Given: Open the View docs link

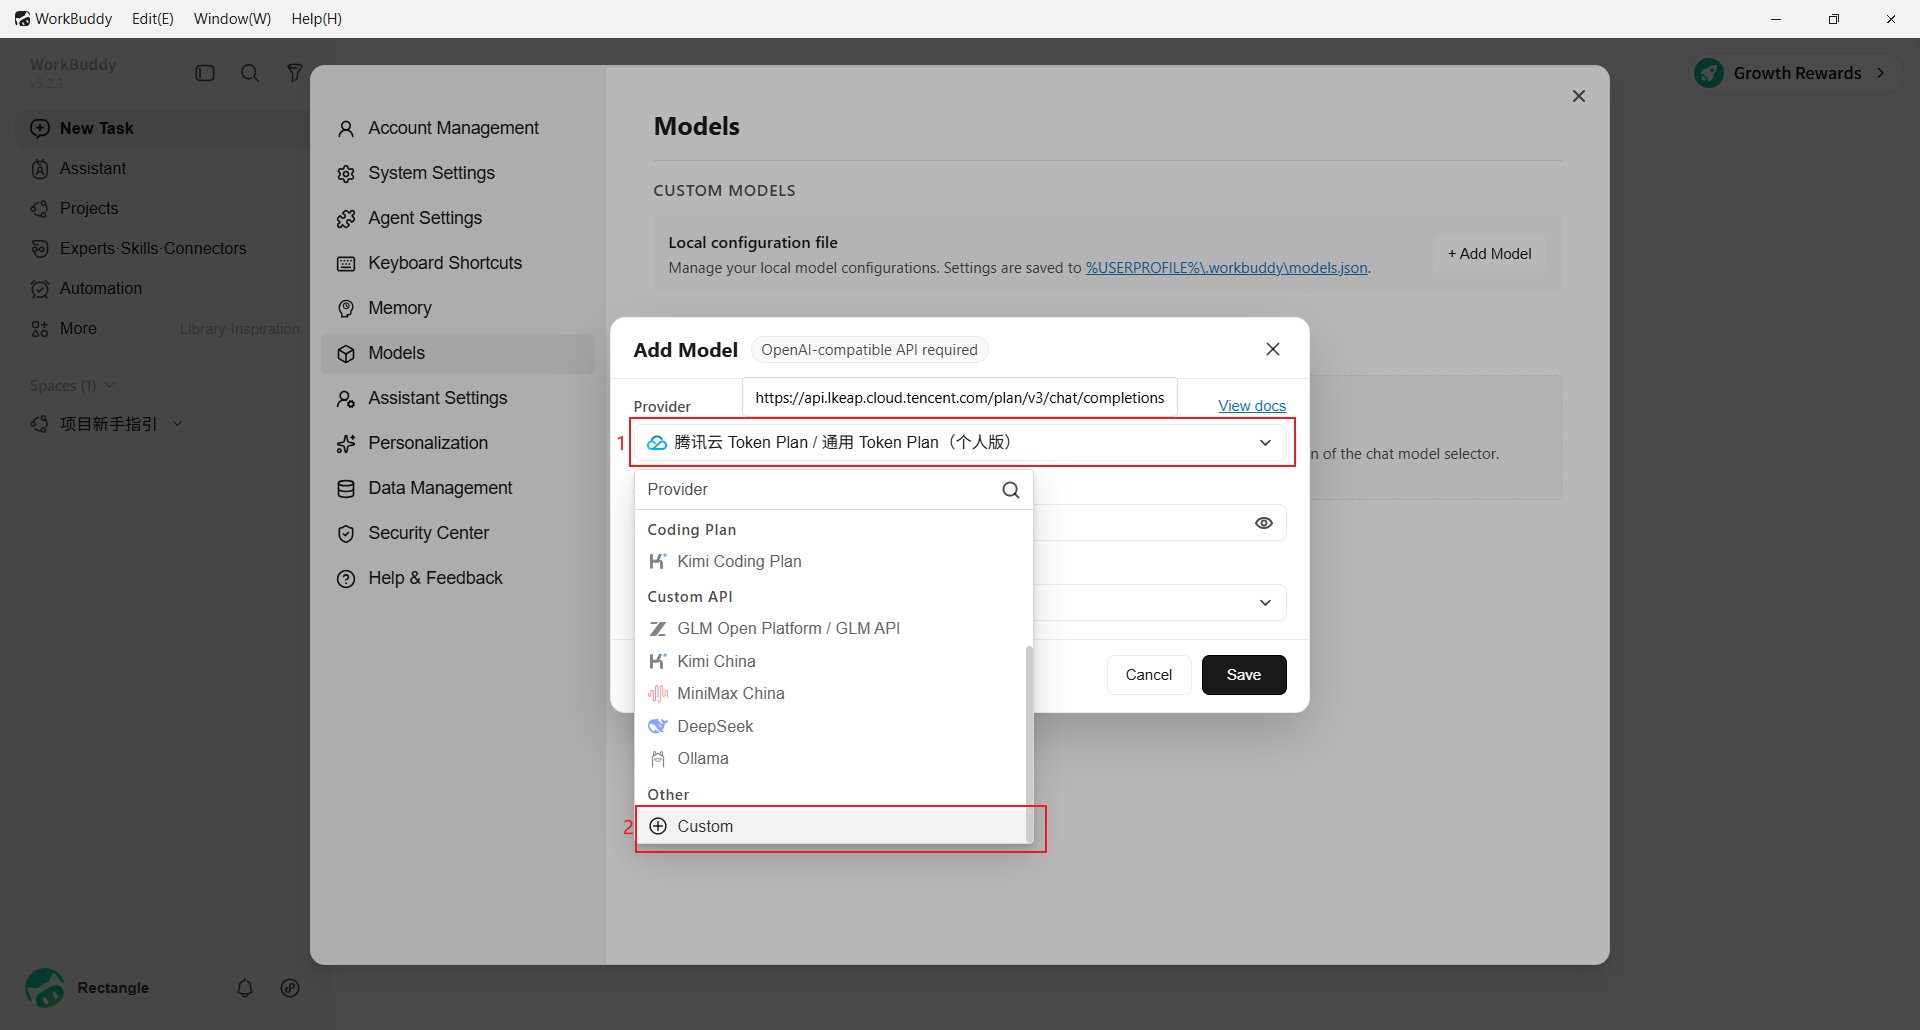Looking at the screenshot, I should point(1252,406).
